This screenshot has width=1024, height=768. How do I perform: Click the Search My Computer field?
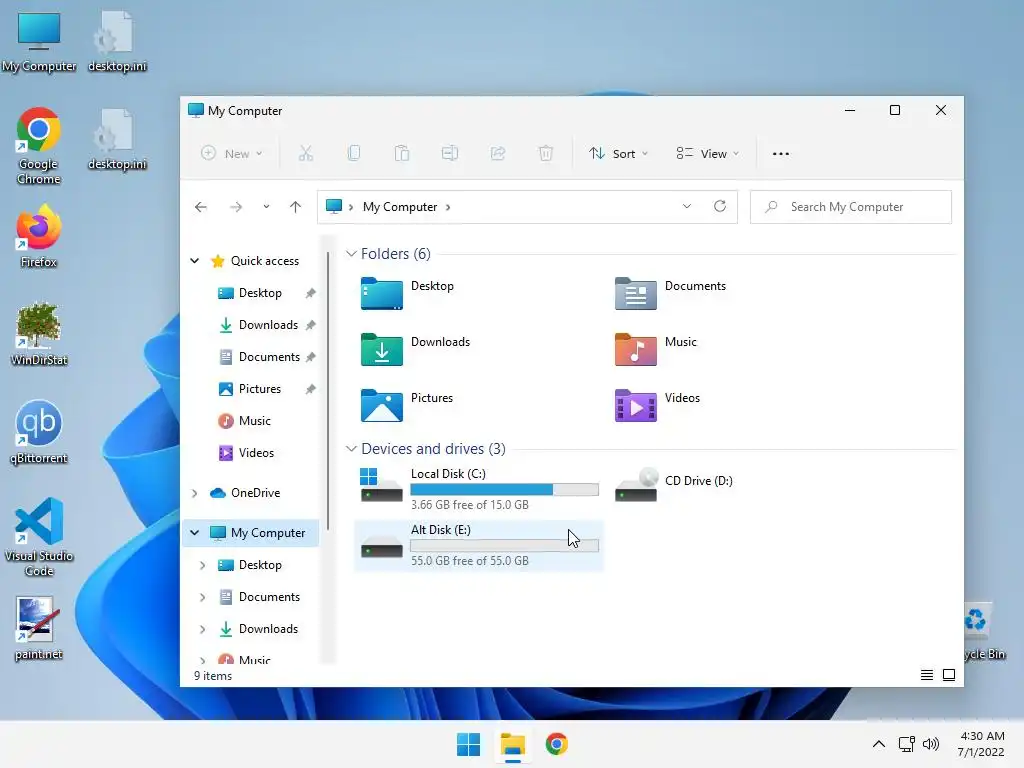pos(850,207)
